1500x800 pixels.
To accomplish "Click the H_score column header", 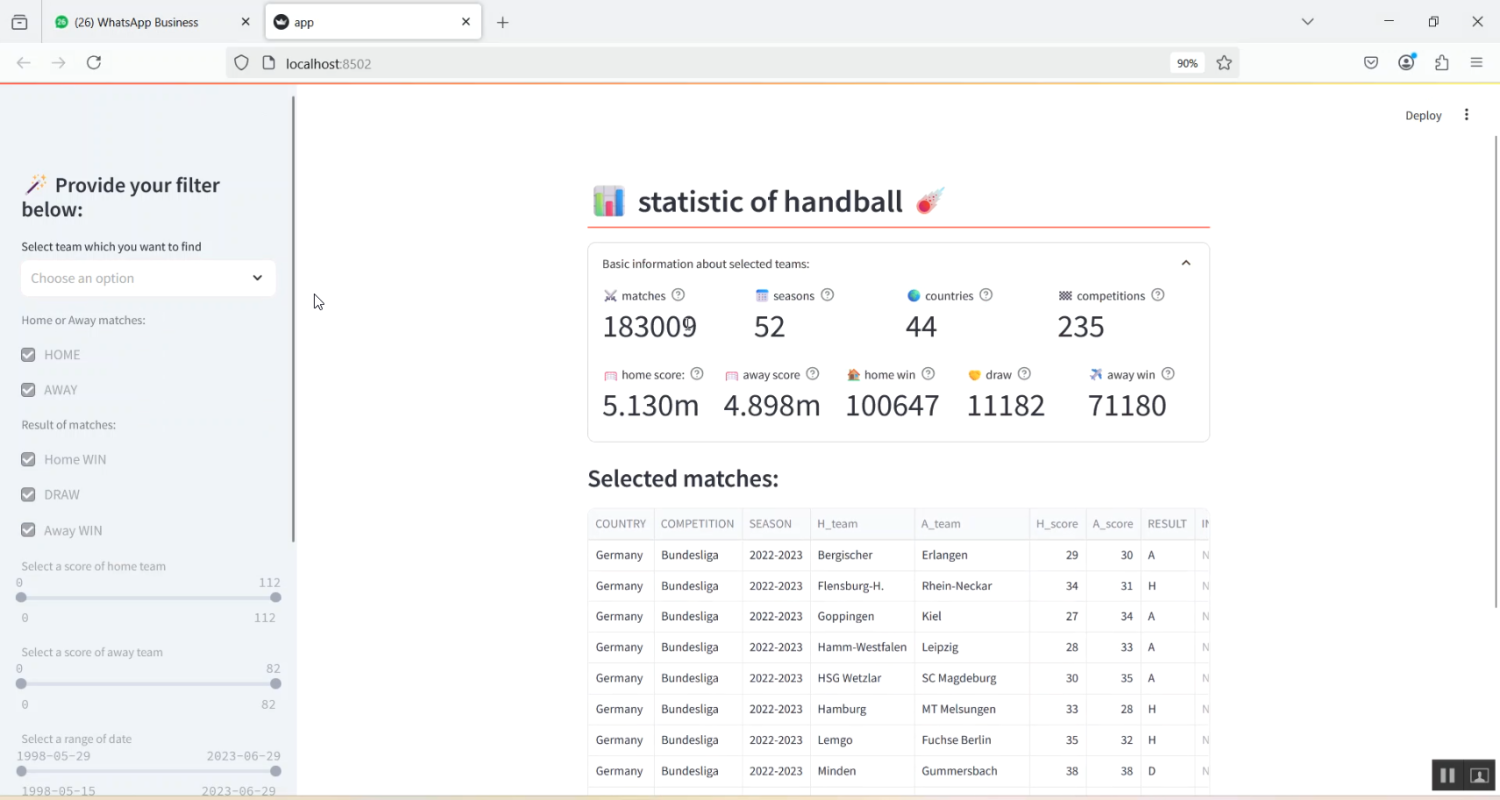I will [1056, 524].
